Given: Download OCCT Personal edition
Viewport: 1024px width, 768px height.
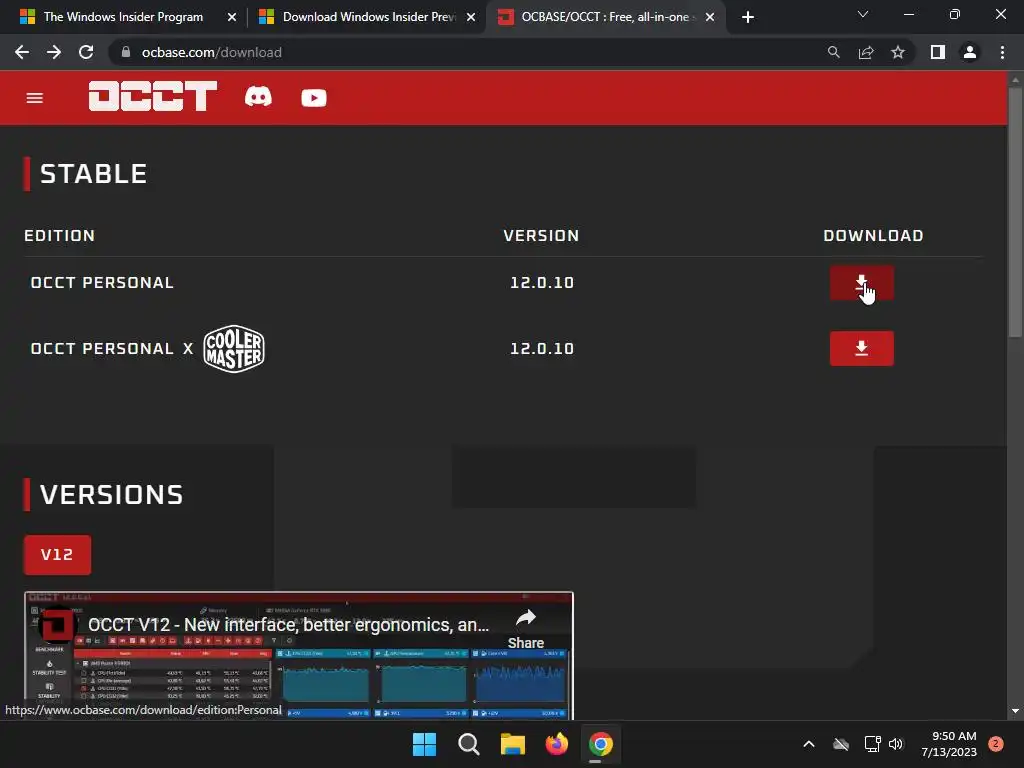Looking at the screenshot, I should 861,283.
